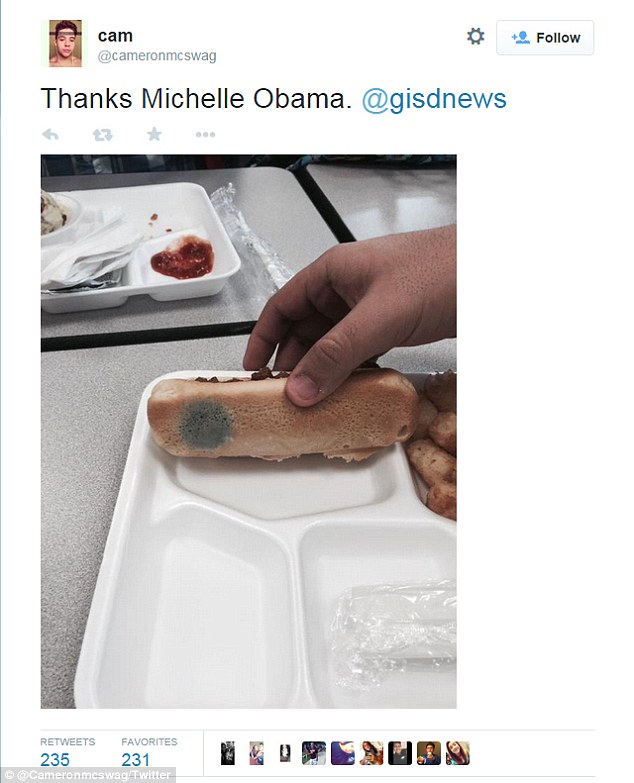Open the last avatar in the row
The image size is (634, 783).
[458, 753]
